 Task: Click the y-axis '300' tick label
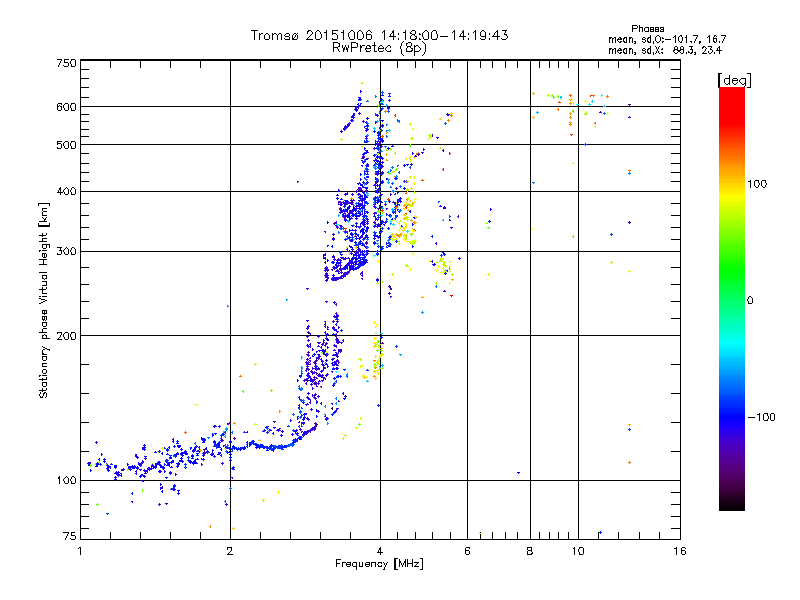click(x=66, y=252)
